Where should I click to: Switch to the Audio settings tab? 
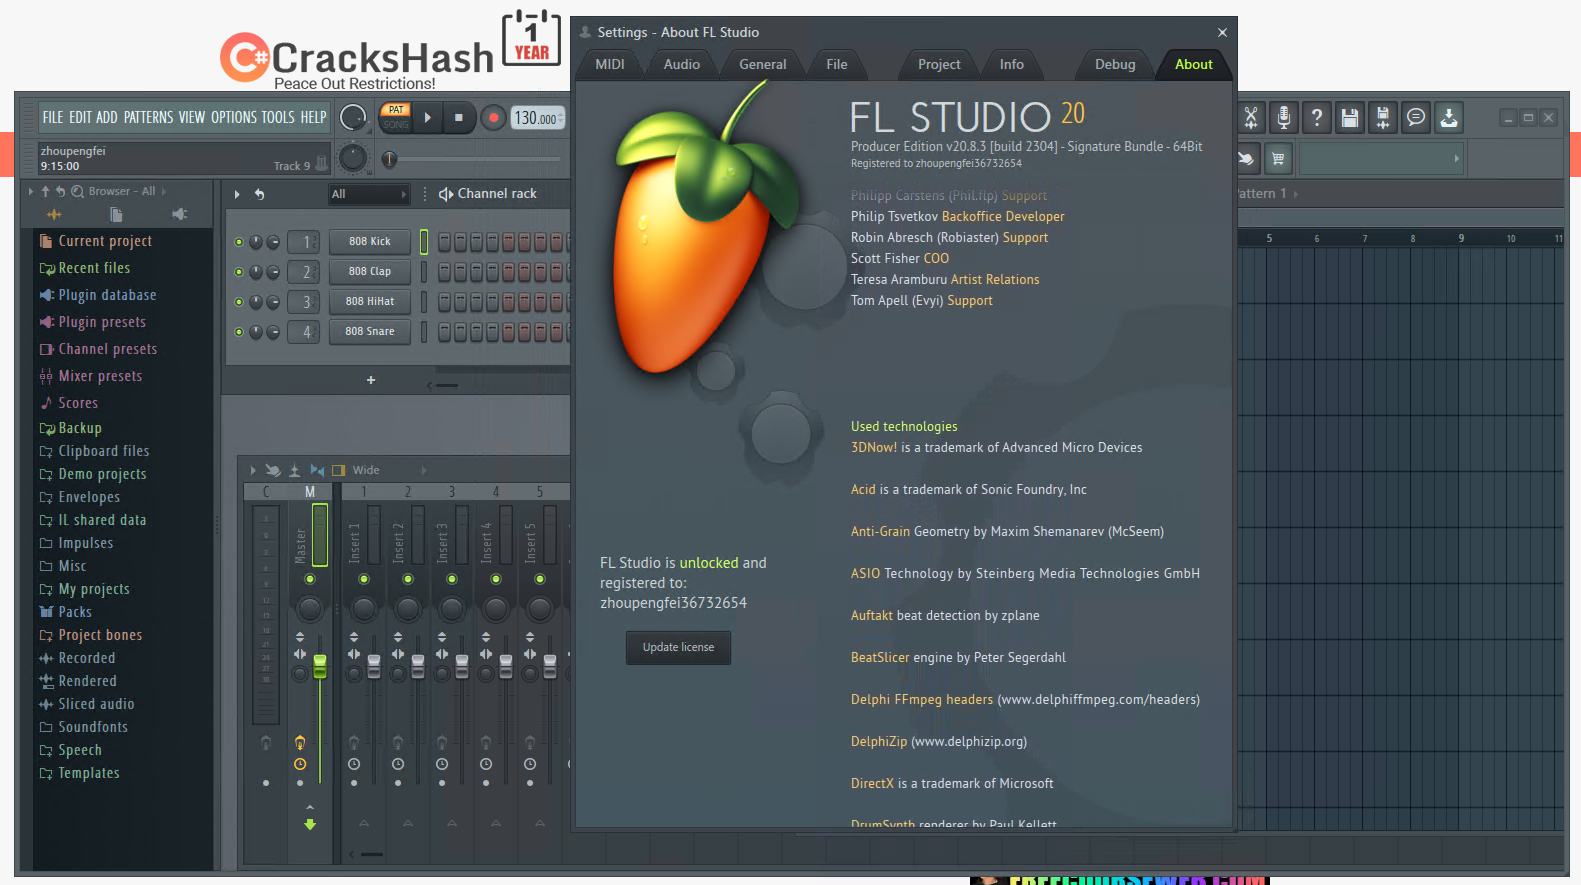pos(682,64)
